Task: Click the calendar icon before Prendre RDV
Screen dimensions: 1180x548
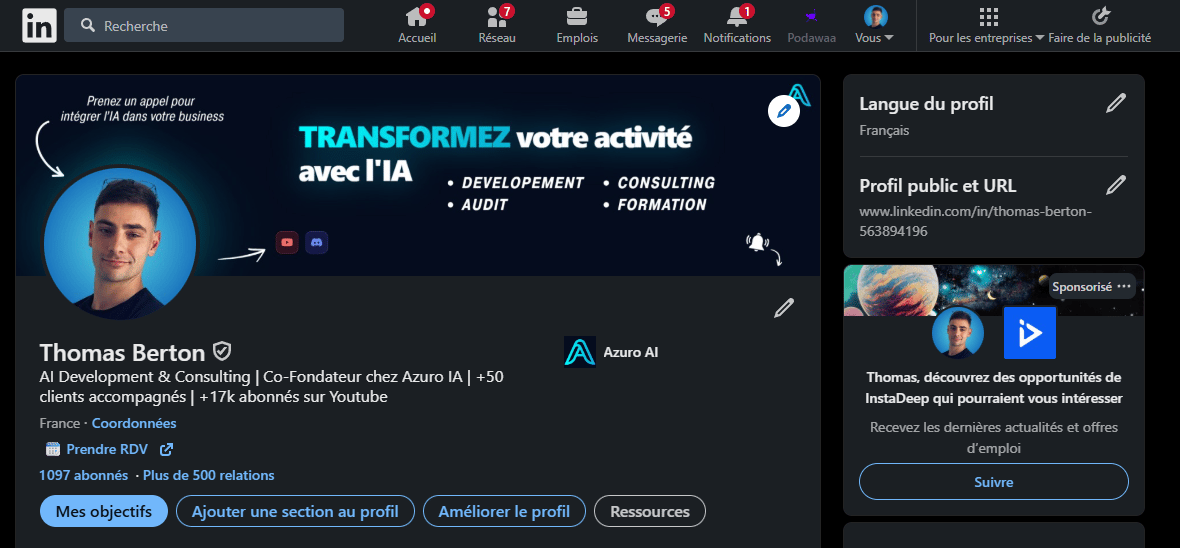Action: 53,449
